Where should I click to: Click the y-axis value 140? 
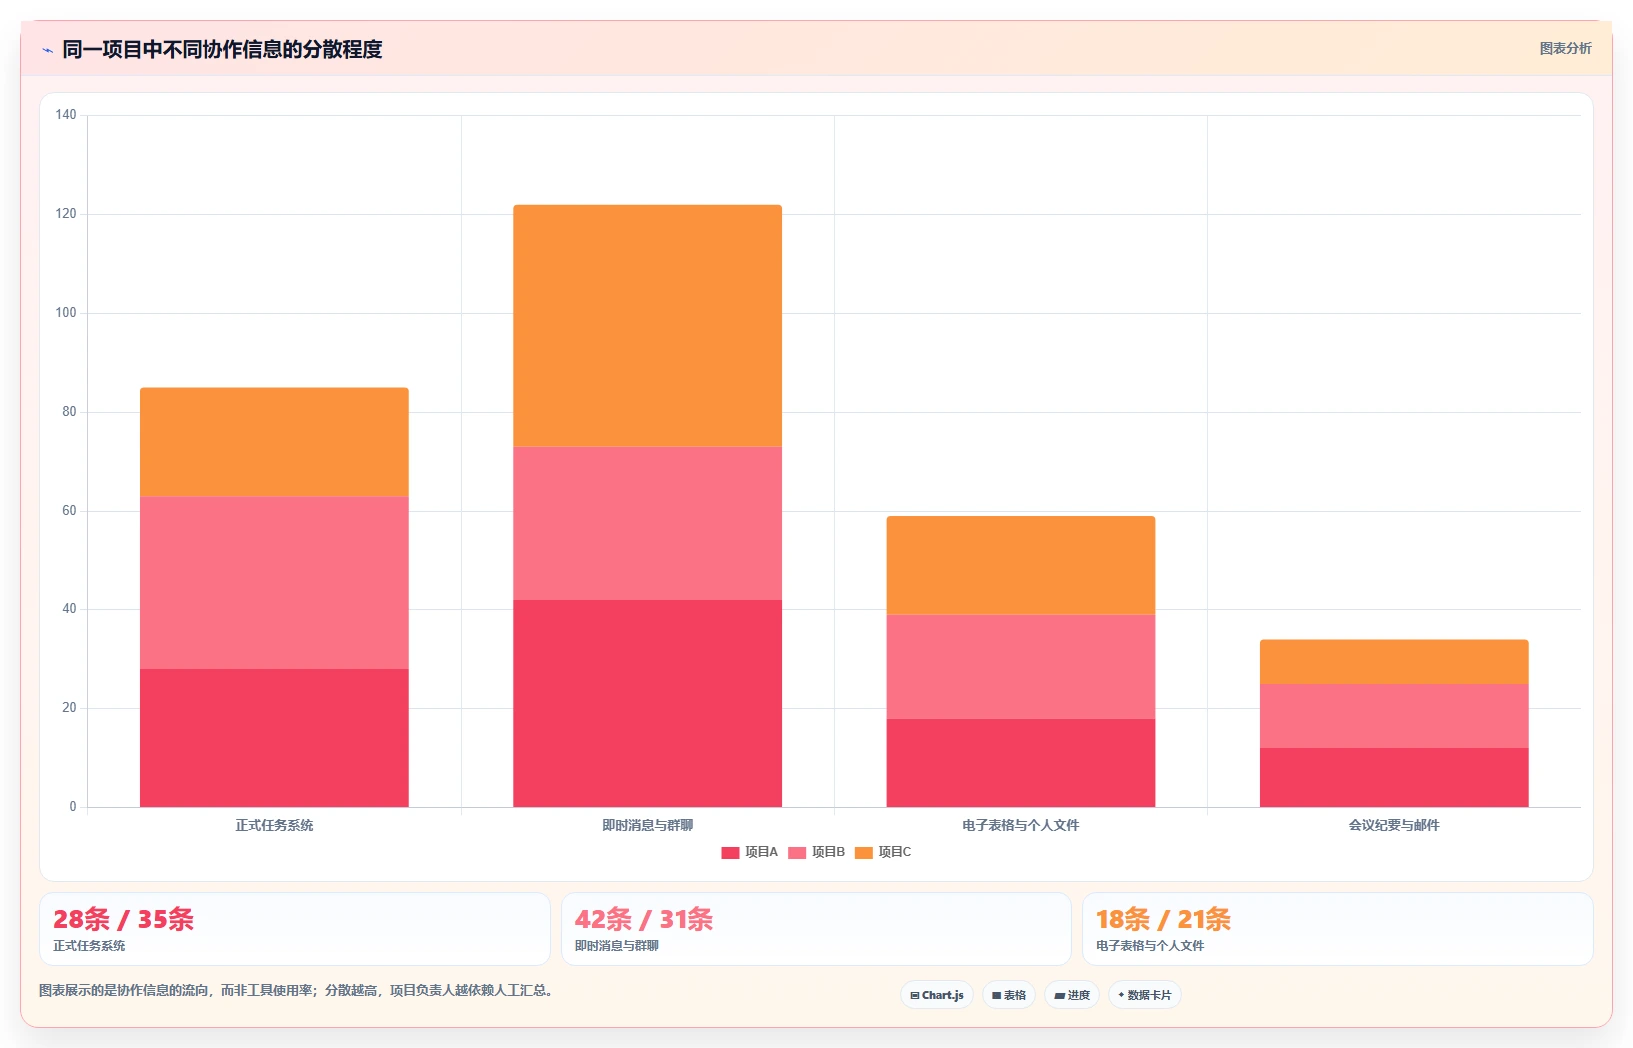pos(66,115)
